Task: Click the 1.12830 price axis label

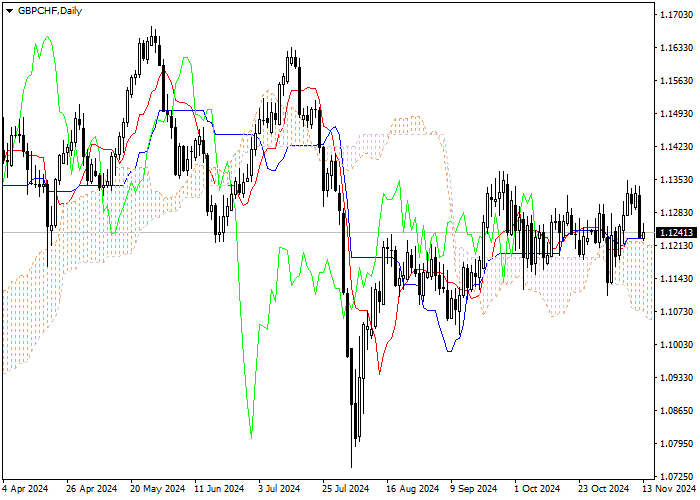Action: 676,213
